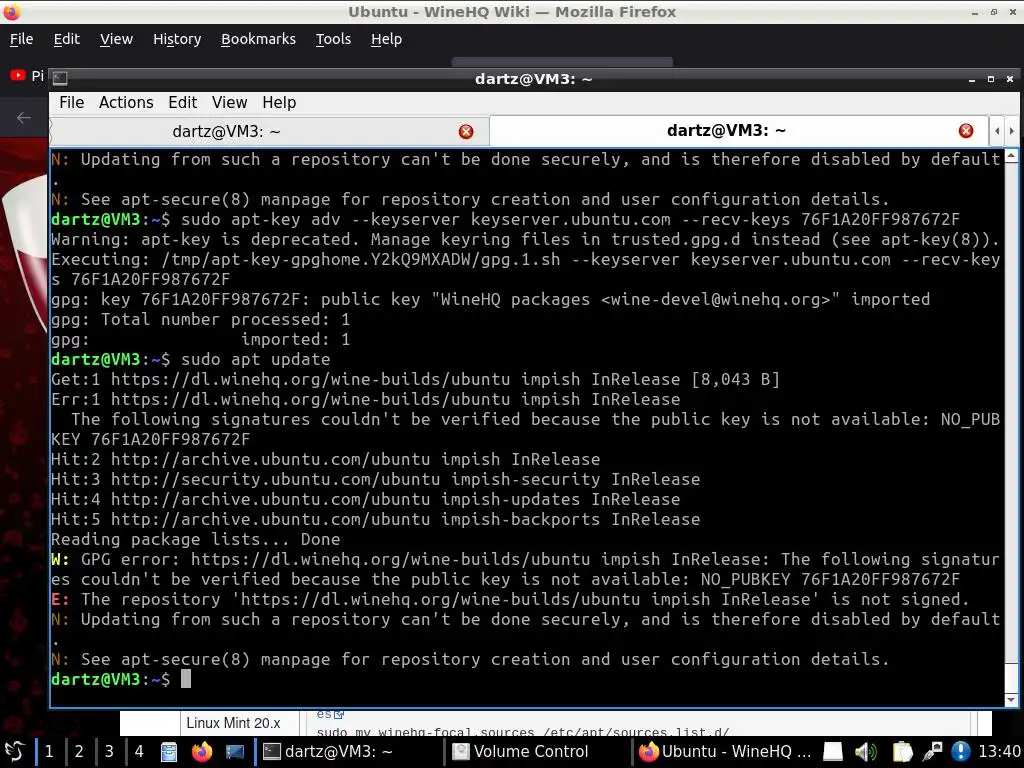Screen dimensions: 1024x768
Task: Switch to workspace 4
Action: 139,752
